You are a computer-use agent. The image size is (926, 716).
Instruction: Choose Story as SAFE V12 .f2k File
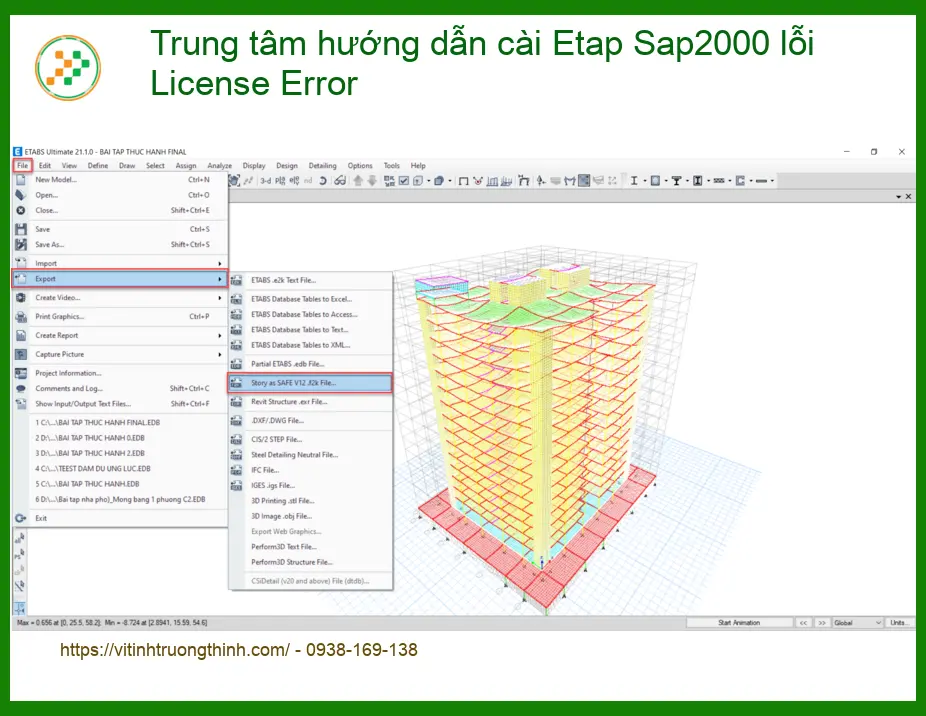310,383
